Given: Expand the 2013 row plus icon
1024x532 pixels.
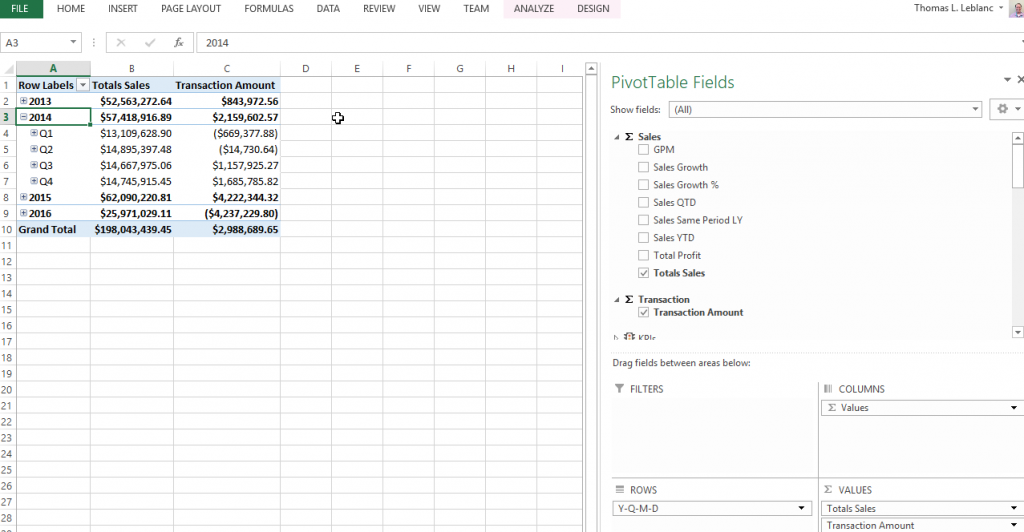Looking at the screenshot, I should point(23,101).
